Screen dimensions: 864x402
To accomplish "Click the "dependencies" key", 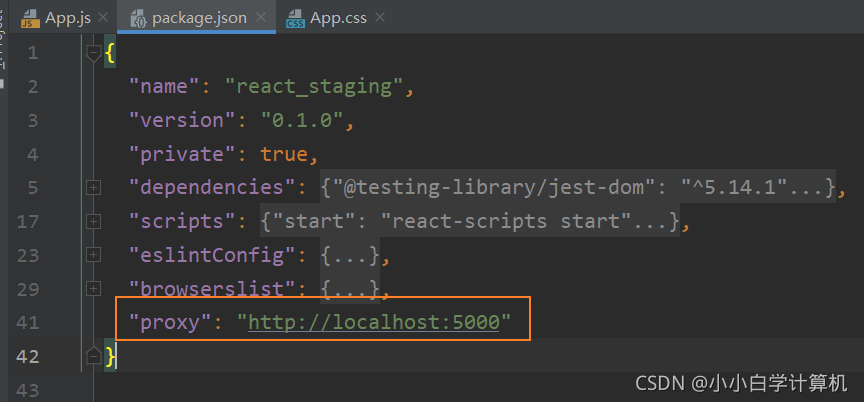I will [212, 188].
